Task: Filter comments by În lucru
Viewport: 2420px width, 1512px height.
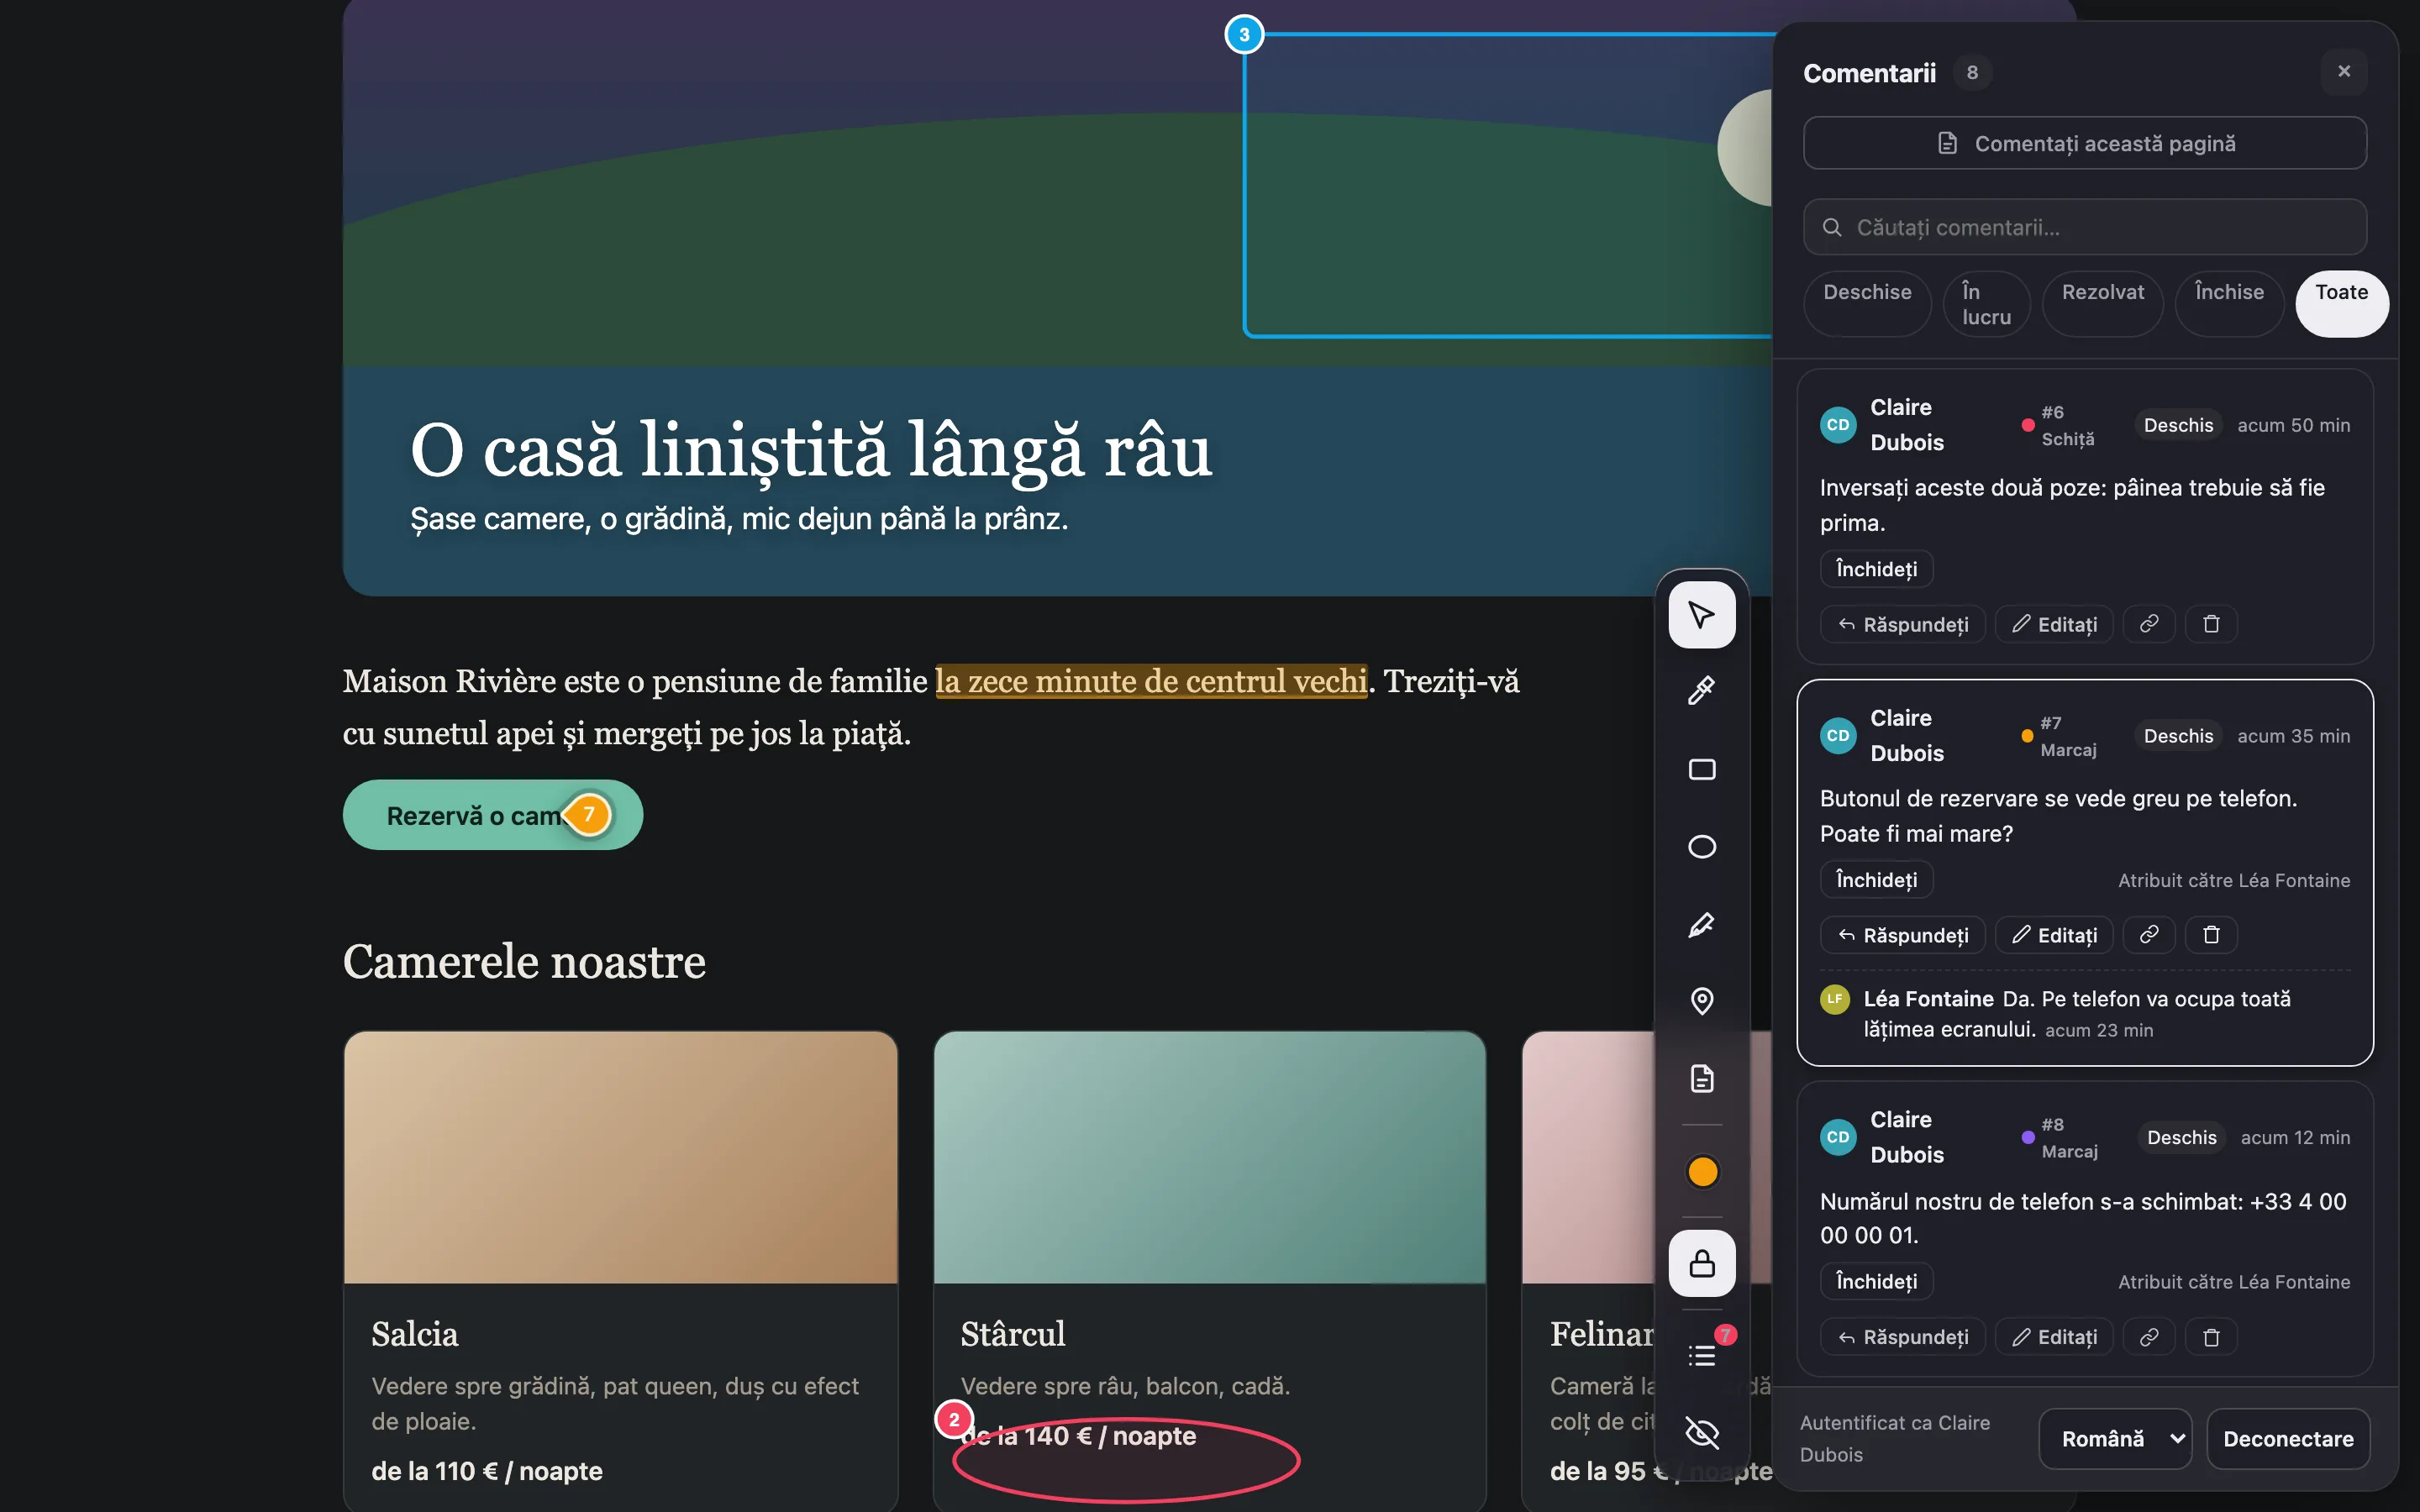Action: (x=1986, y=303)
